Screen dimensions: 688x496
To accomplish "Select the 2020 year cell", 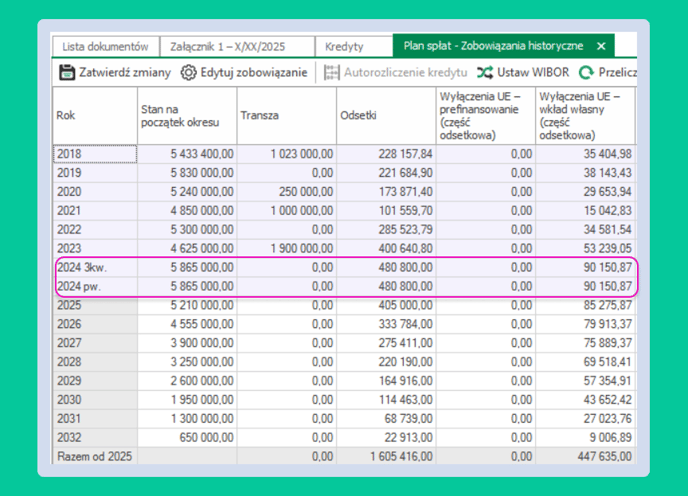I will pos(95,192).
